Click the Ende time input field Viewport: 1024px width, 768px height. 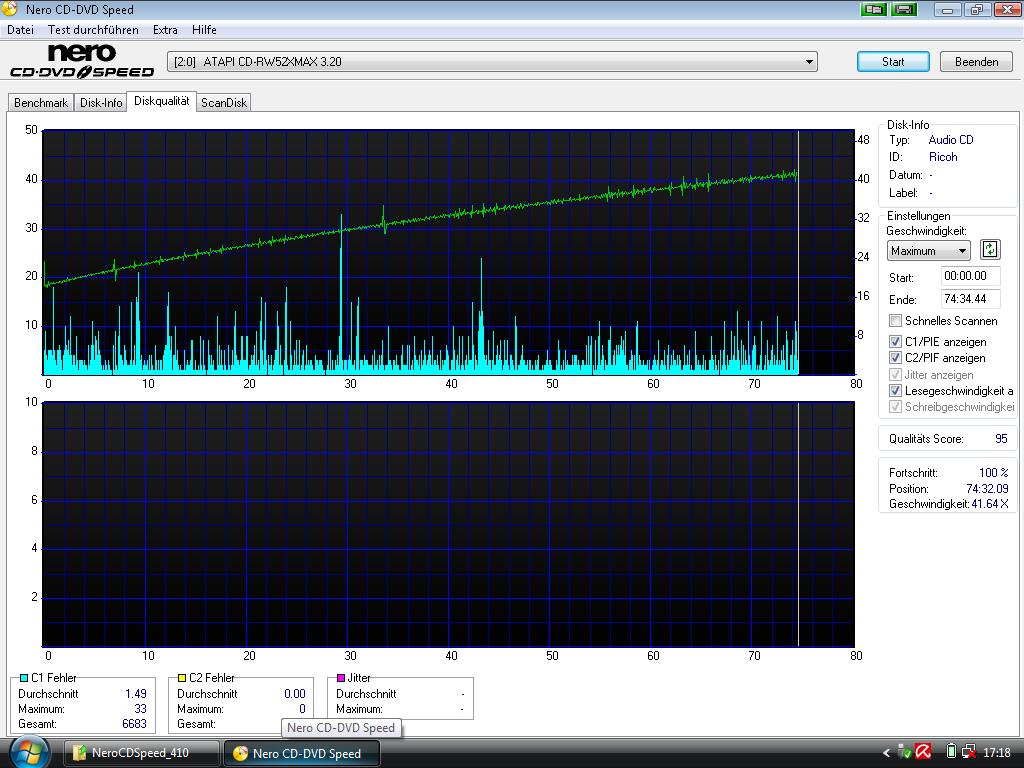(x=969, y=299)
